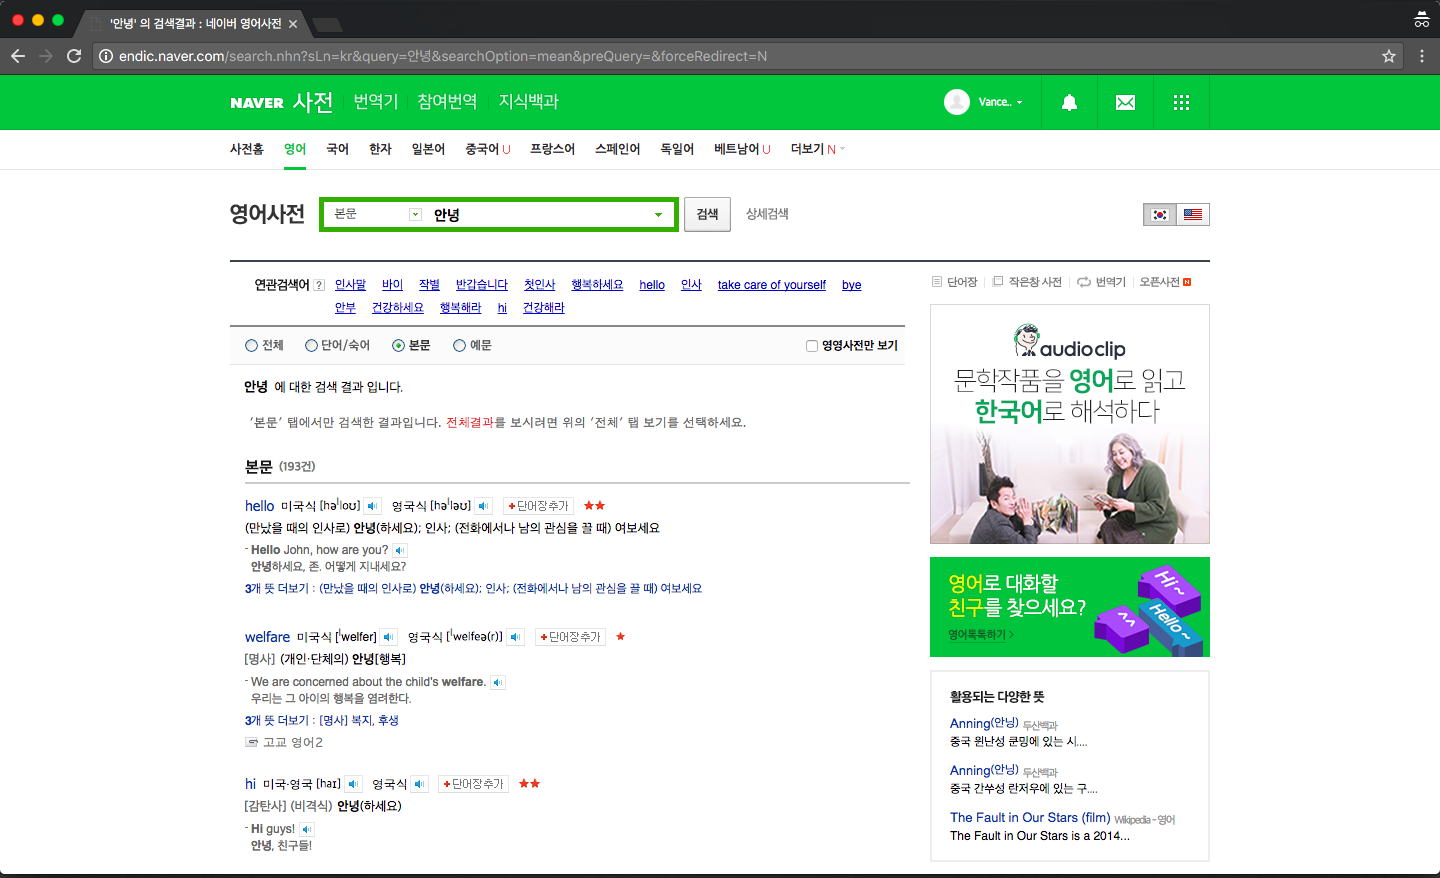1440x878 pixels.
Task: Click the browser back arrow
Action: [x=18, y=56]
